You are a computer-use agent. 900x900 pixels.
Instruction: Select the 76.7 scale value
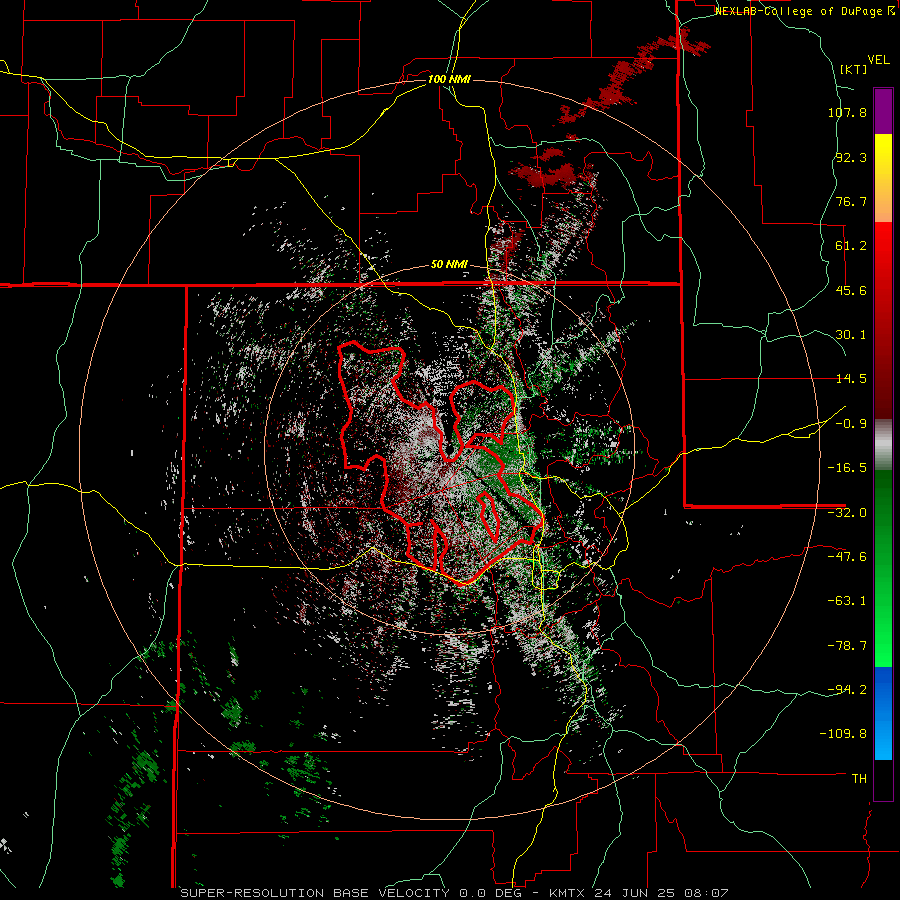[x=851, y=201]
